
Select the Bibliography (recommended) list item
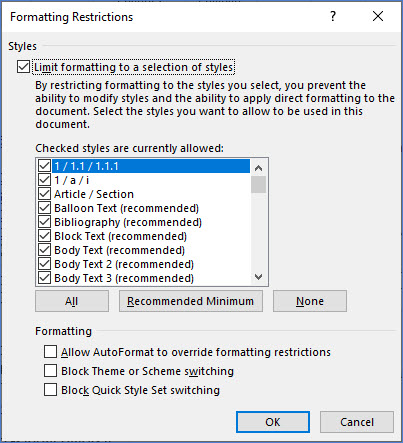[128, 222]
